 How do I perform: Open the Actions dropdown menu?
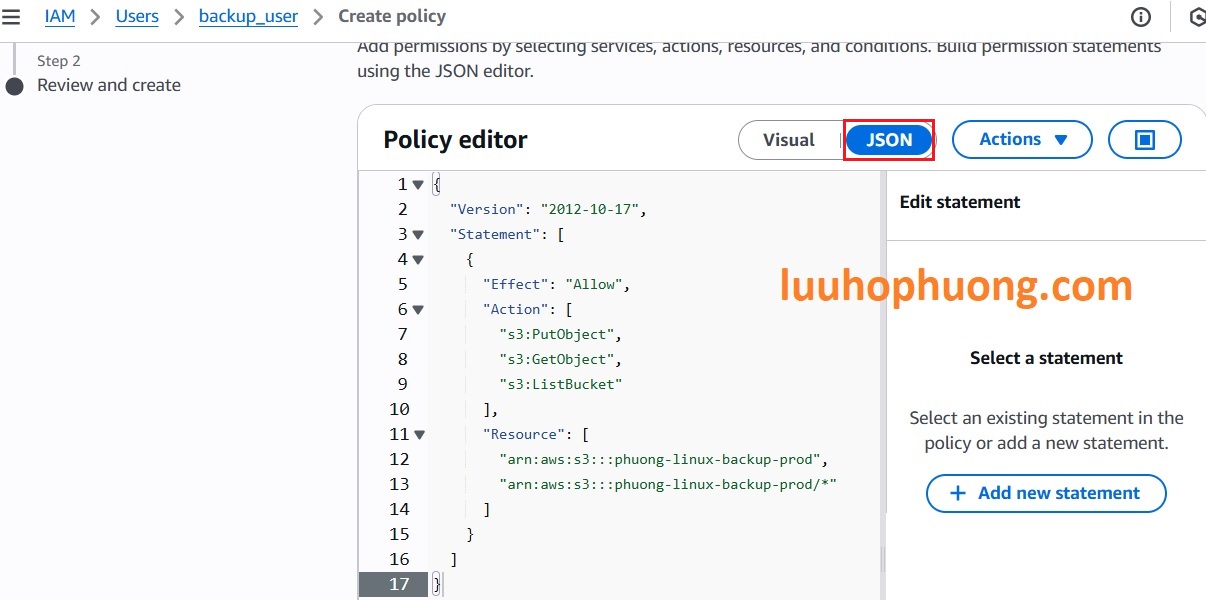(1021, 140)
